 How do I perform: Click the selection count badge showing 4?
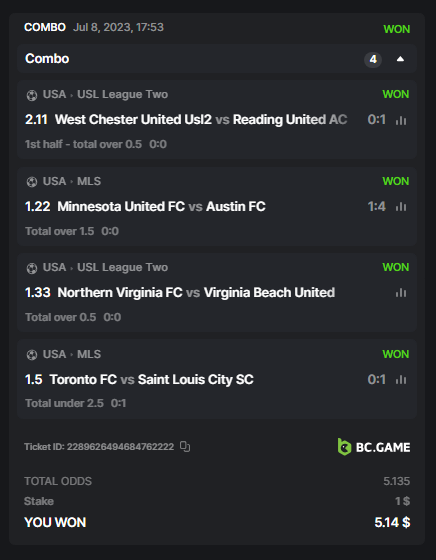click(x=373, y=59)
